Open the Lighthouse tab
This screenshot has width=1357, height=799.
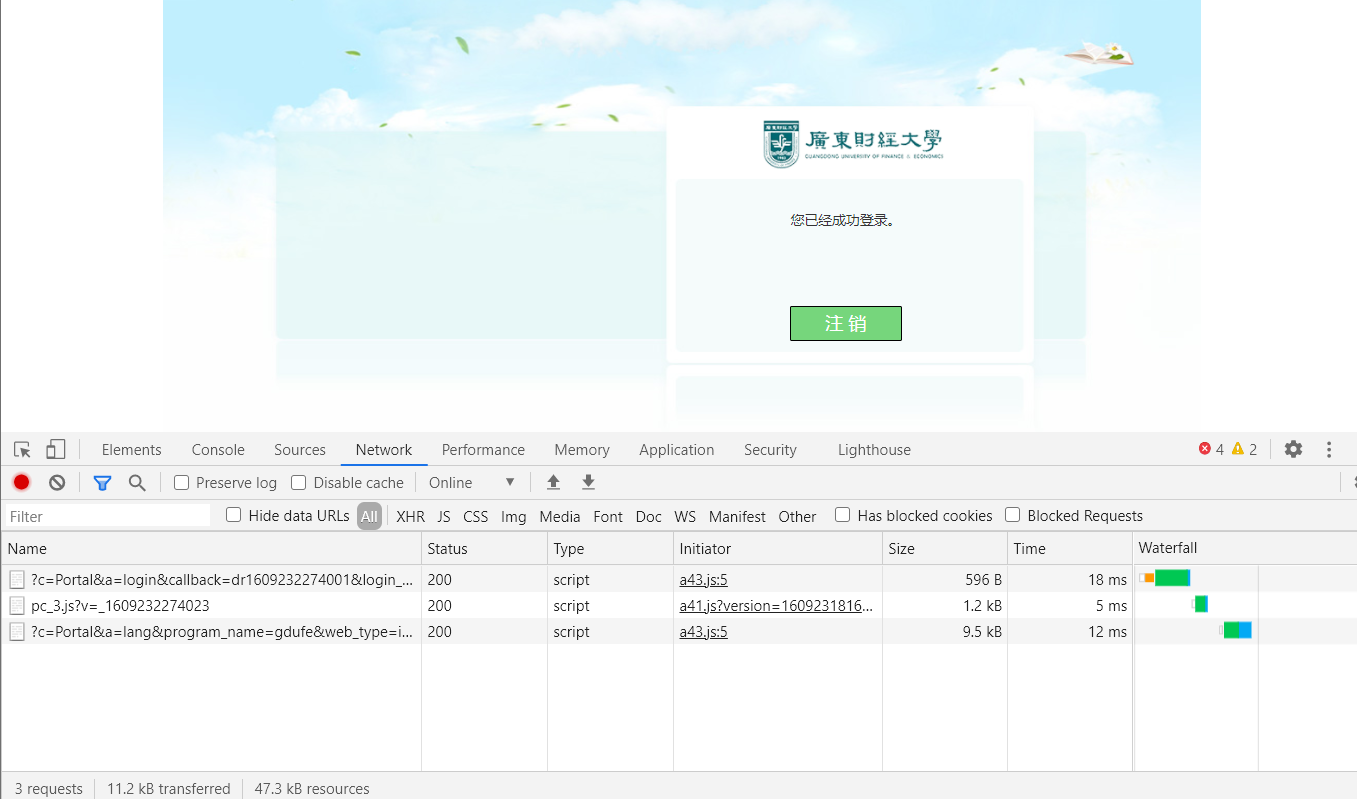pyautogui.click(x=874, y=450)
